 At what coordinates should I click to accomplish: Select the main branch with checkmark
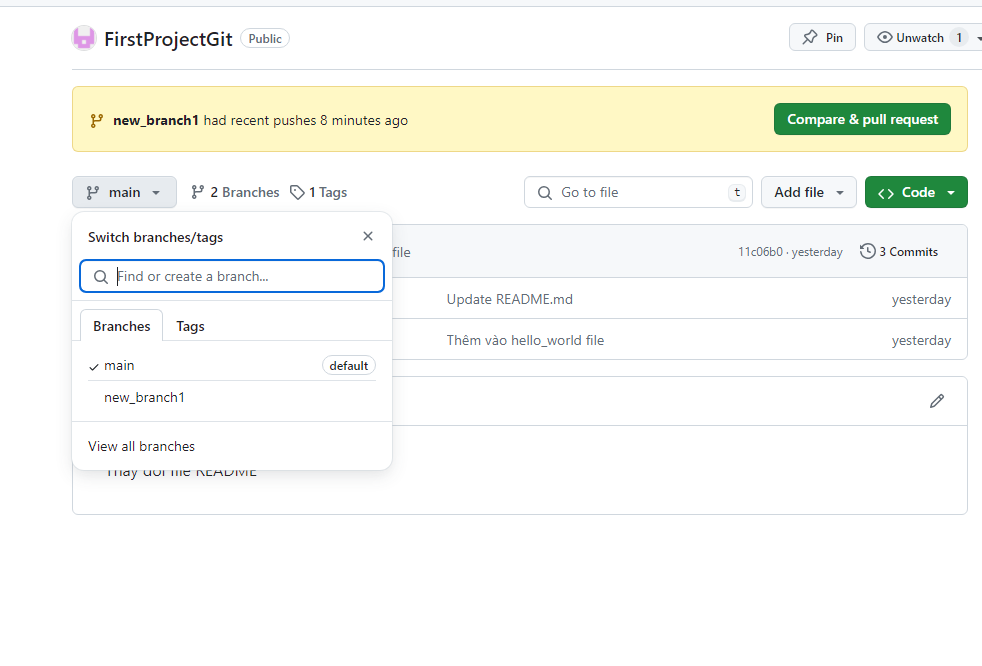119,366
